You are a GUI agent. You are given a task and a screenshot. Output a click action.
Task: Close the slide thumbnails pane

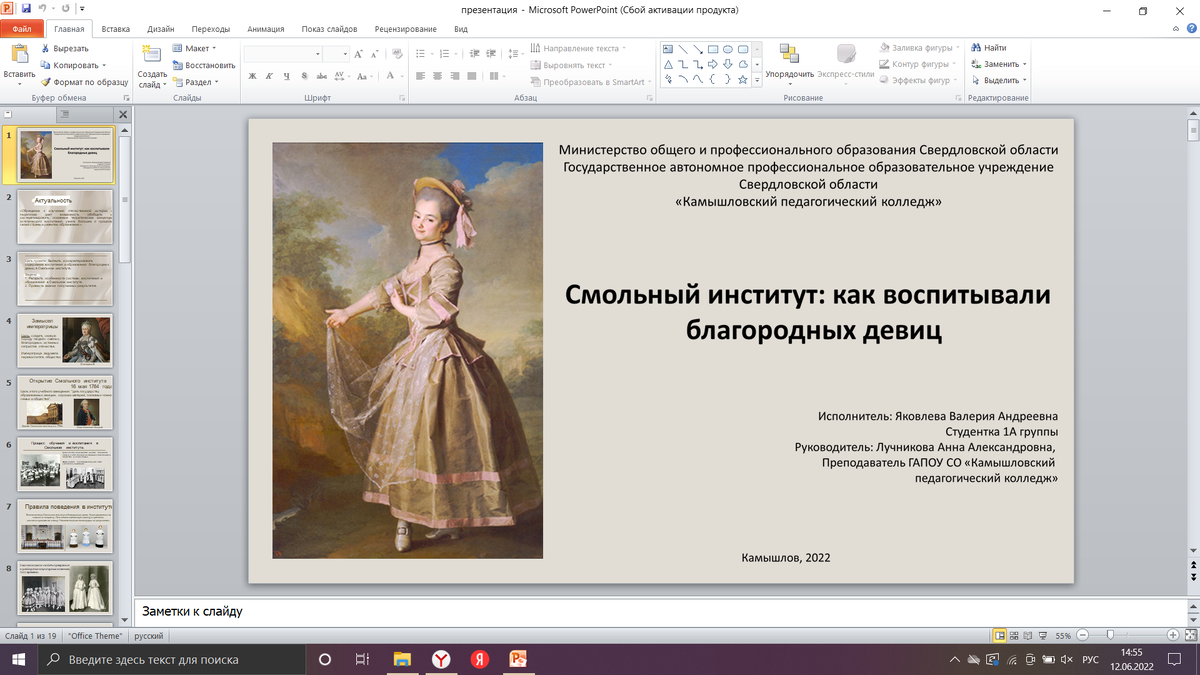pyautogui.click(x=124, y=115)
